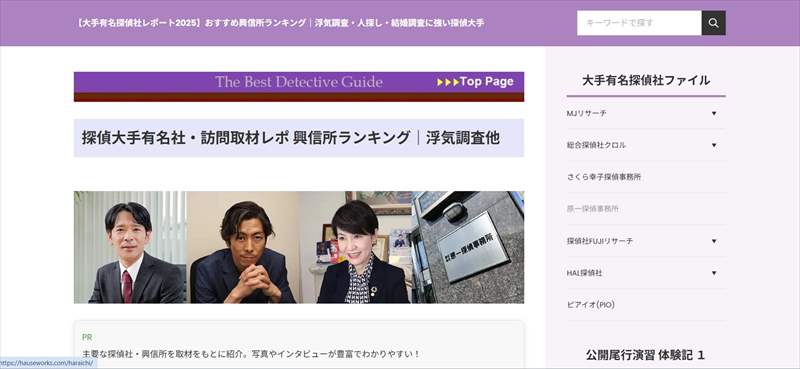Click the man with clasped hands photo
Screen dimensions: 800x369
tap(243, 248)
